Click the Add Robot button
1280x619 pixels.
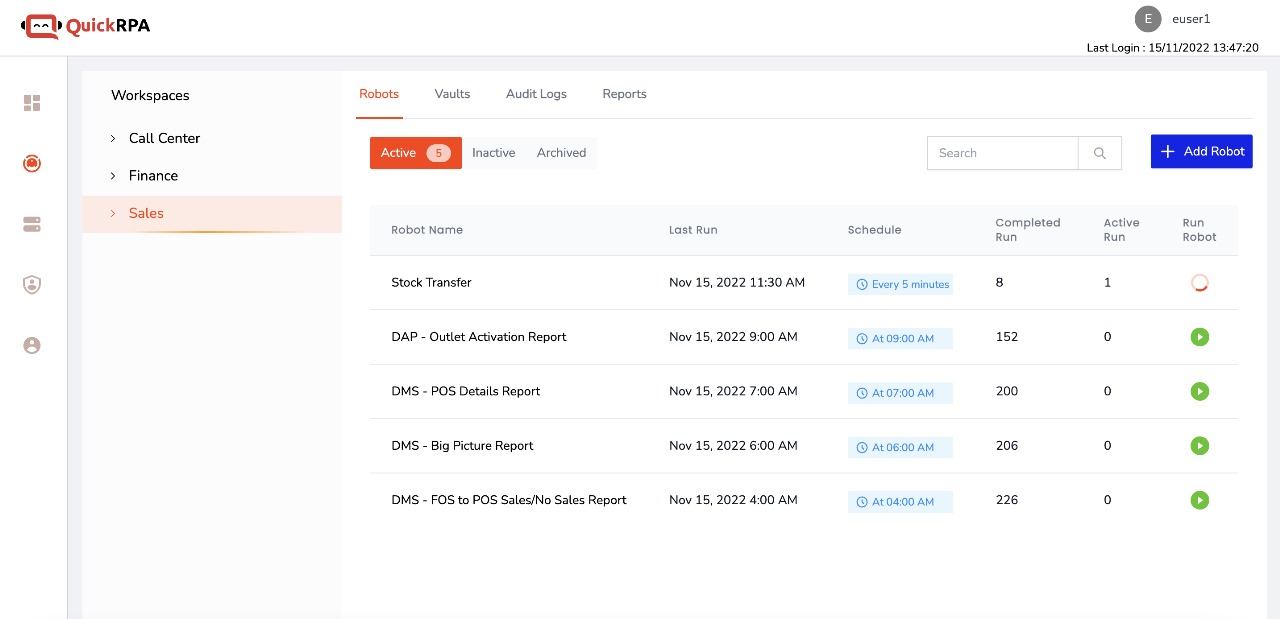tap(1201, 152)
